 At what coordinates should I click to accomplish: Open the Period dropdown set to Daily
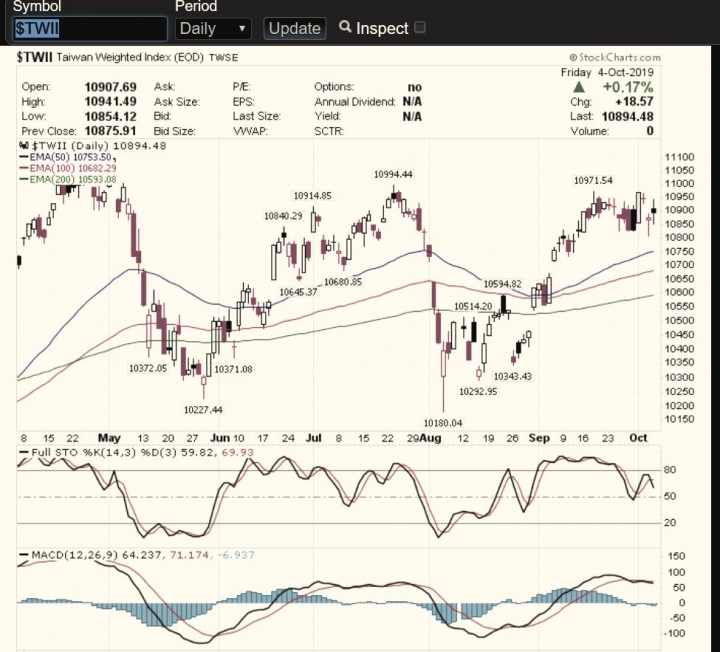click(213, 28)
